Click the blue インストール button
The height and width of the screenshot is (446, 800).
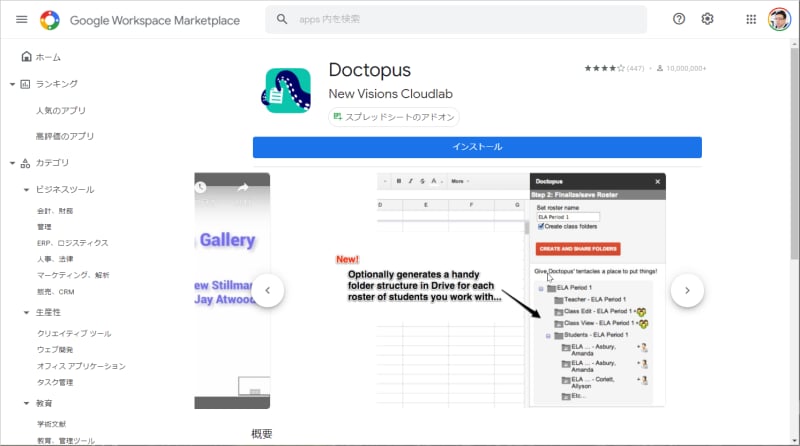(x=477, y=147)
